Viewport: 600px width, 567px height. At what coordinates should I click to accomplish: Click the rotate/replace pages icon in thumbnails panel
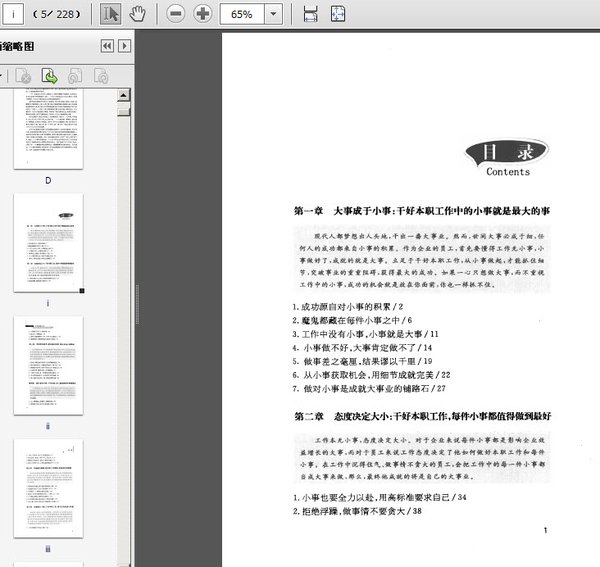pos(49,75)
